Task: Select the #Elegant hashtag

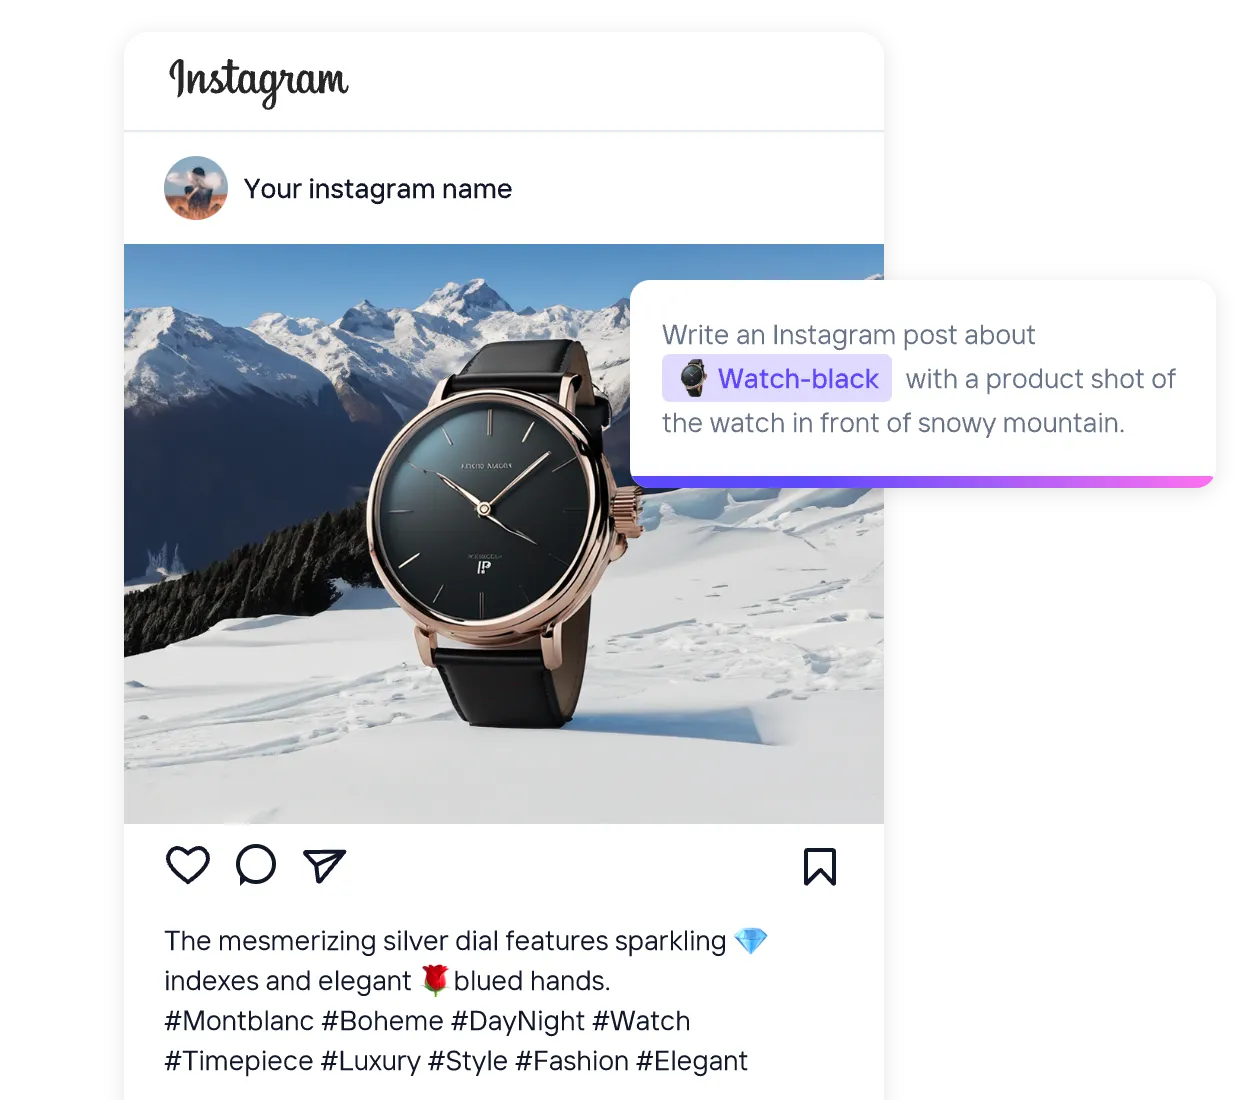Action: pos(692,1061)
